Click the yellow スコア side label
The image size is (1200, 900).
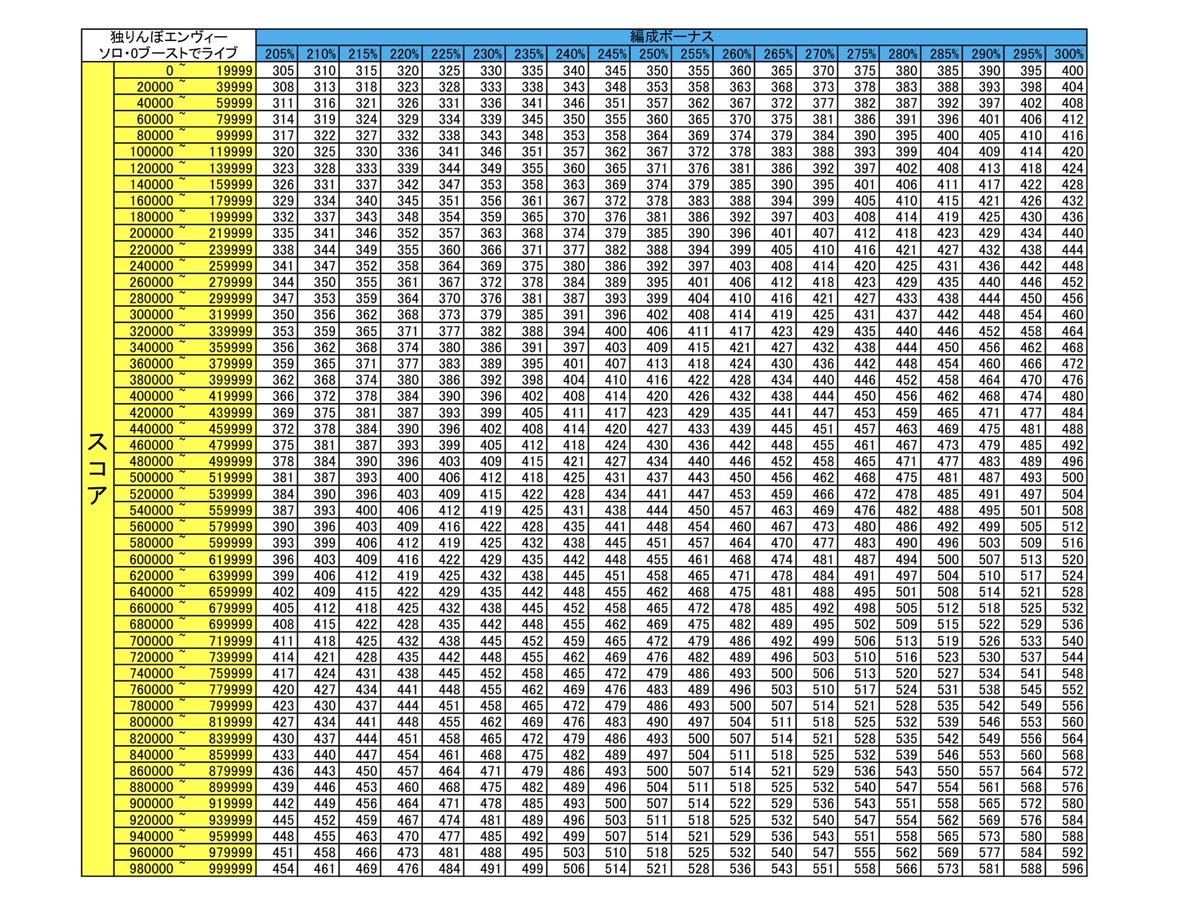98,468
